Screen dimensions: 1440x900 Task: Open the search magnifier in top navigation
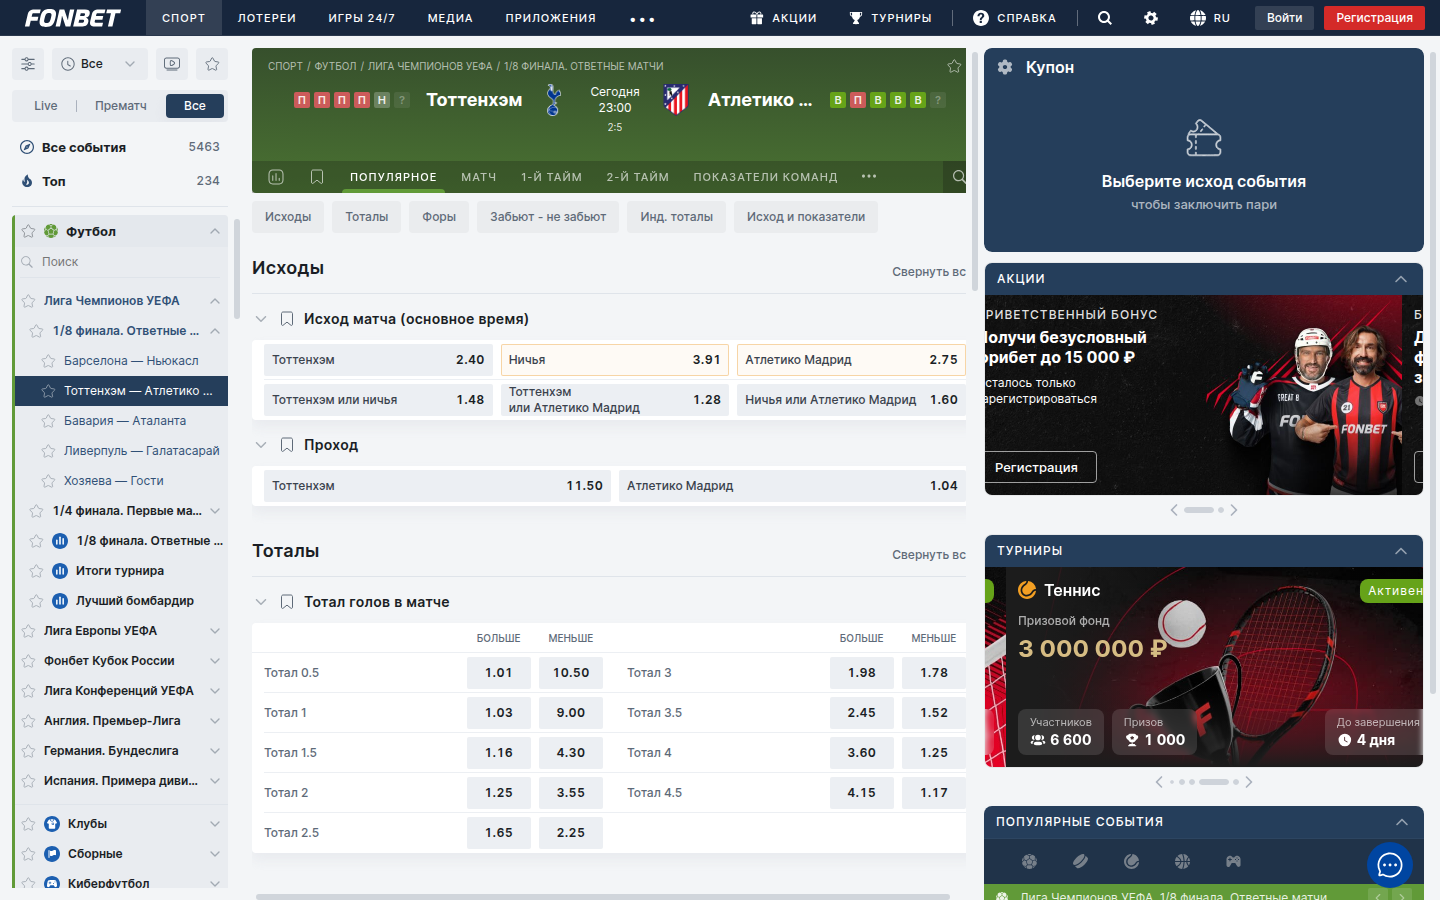point(1104,18)
